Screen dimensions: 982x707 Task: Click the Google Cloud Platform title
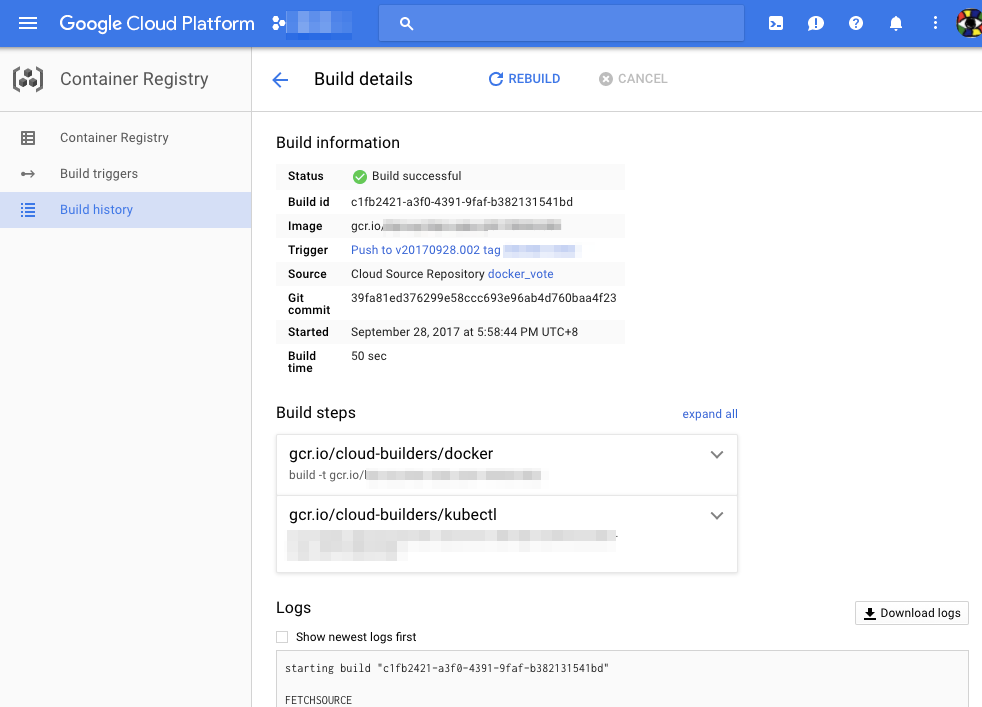157,24
